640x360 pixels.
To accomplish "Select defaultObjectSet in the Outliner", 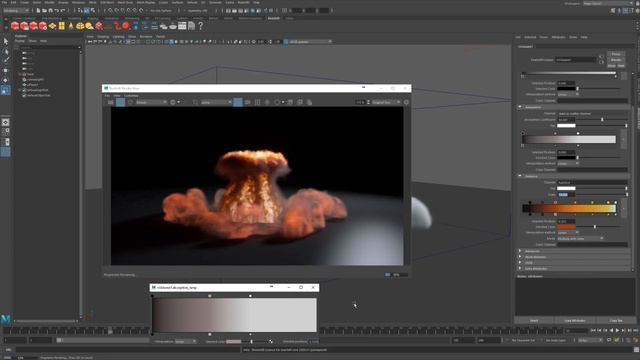I will (39, 95).
